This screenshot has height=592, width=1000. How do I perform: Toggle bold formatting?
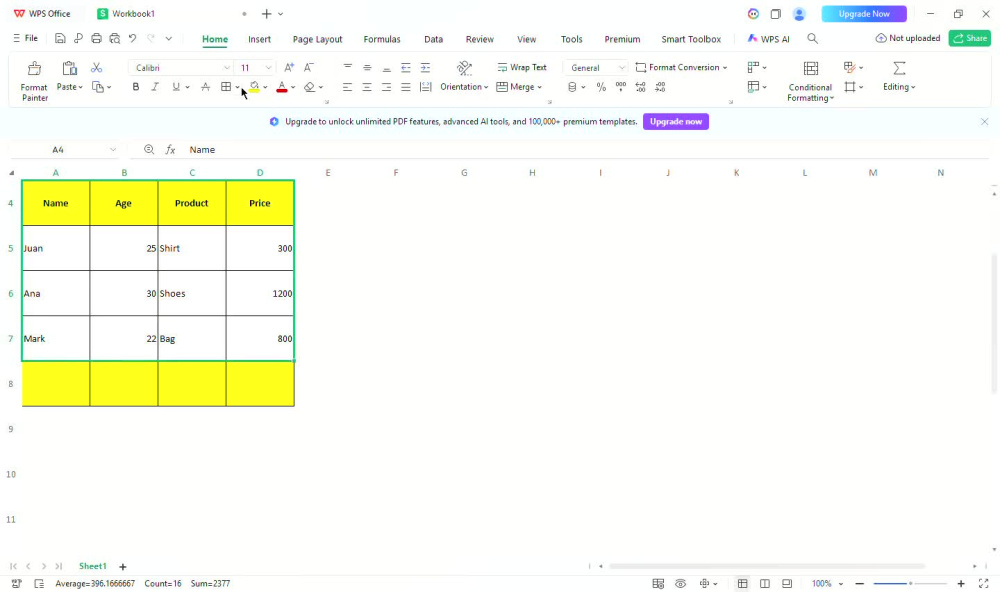tap(136, 87)
